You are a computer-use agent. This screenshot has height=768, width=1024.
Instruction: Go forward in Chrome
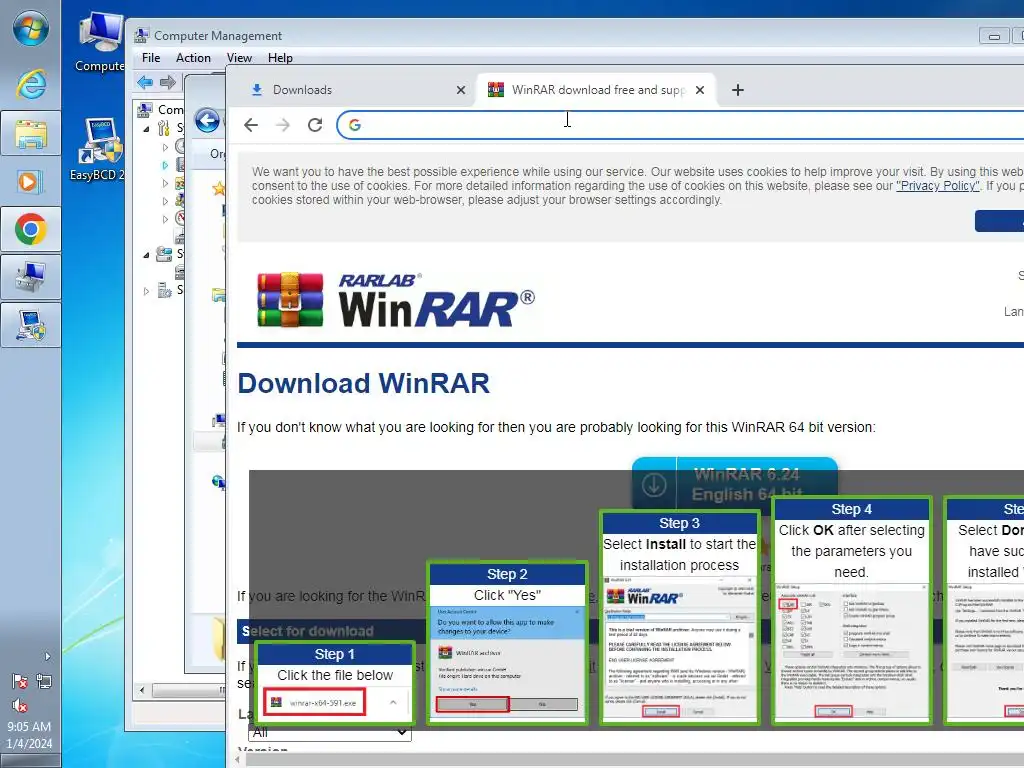coord(283,125)
